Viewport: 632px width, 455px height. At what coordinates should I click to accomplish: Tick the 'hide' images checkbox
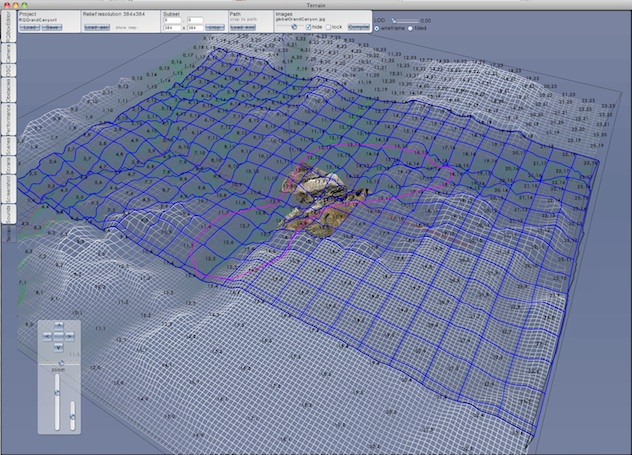point(309,27)
